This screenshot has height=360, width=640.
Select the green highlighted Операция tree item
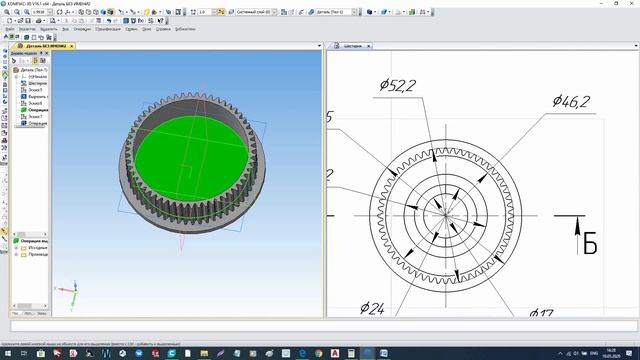coord(35,110)
